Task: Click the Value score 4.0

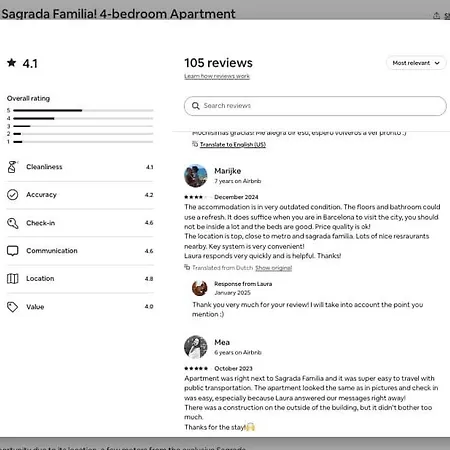Action: (x=149, y=306)
